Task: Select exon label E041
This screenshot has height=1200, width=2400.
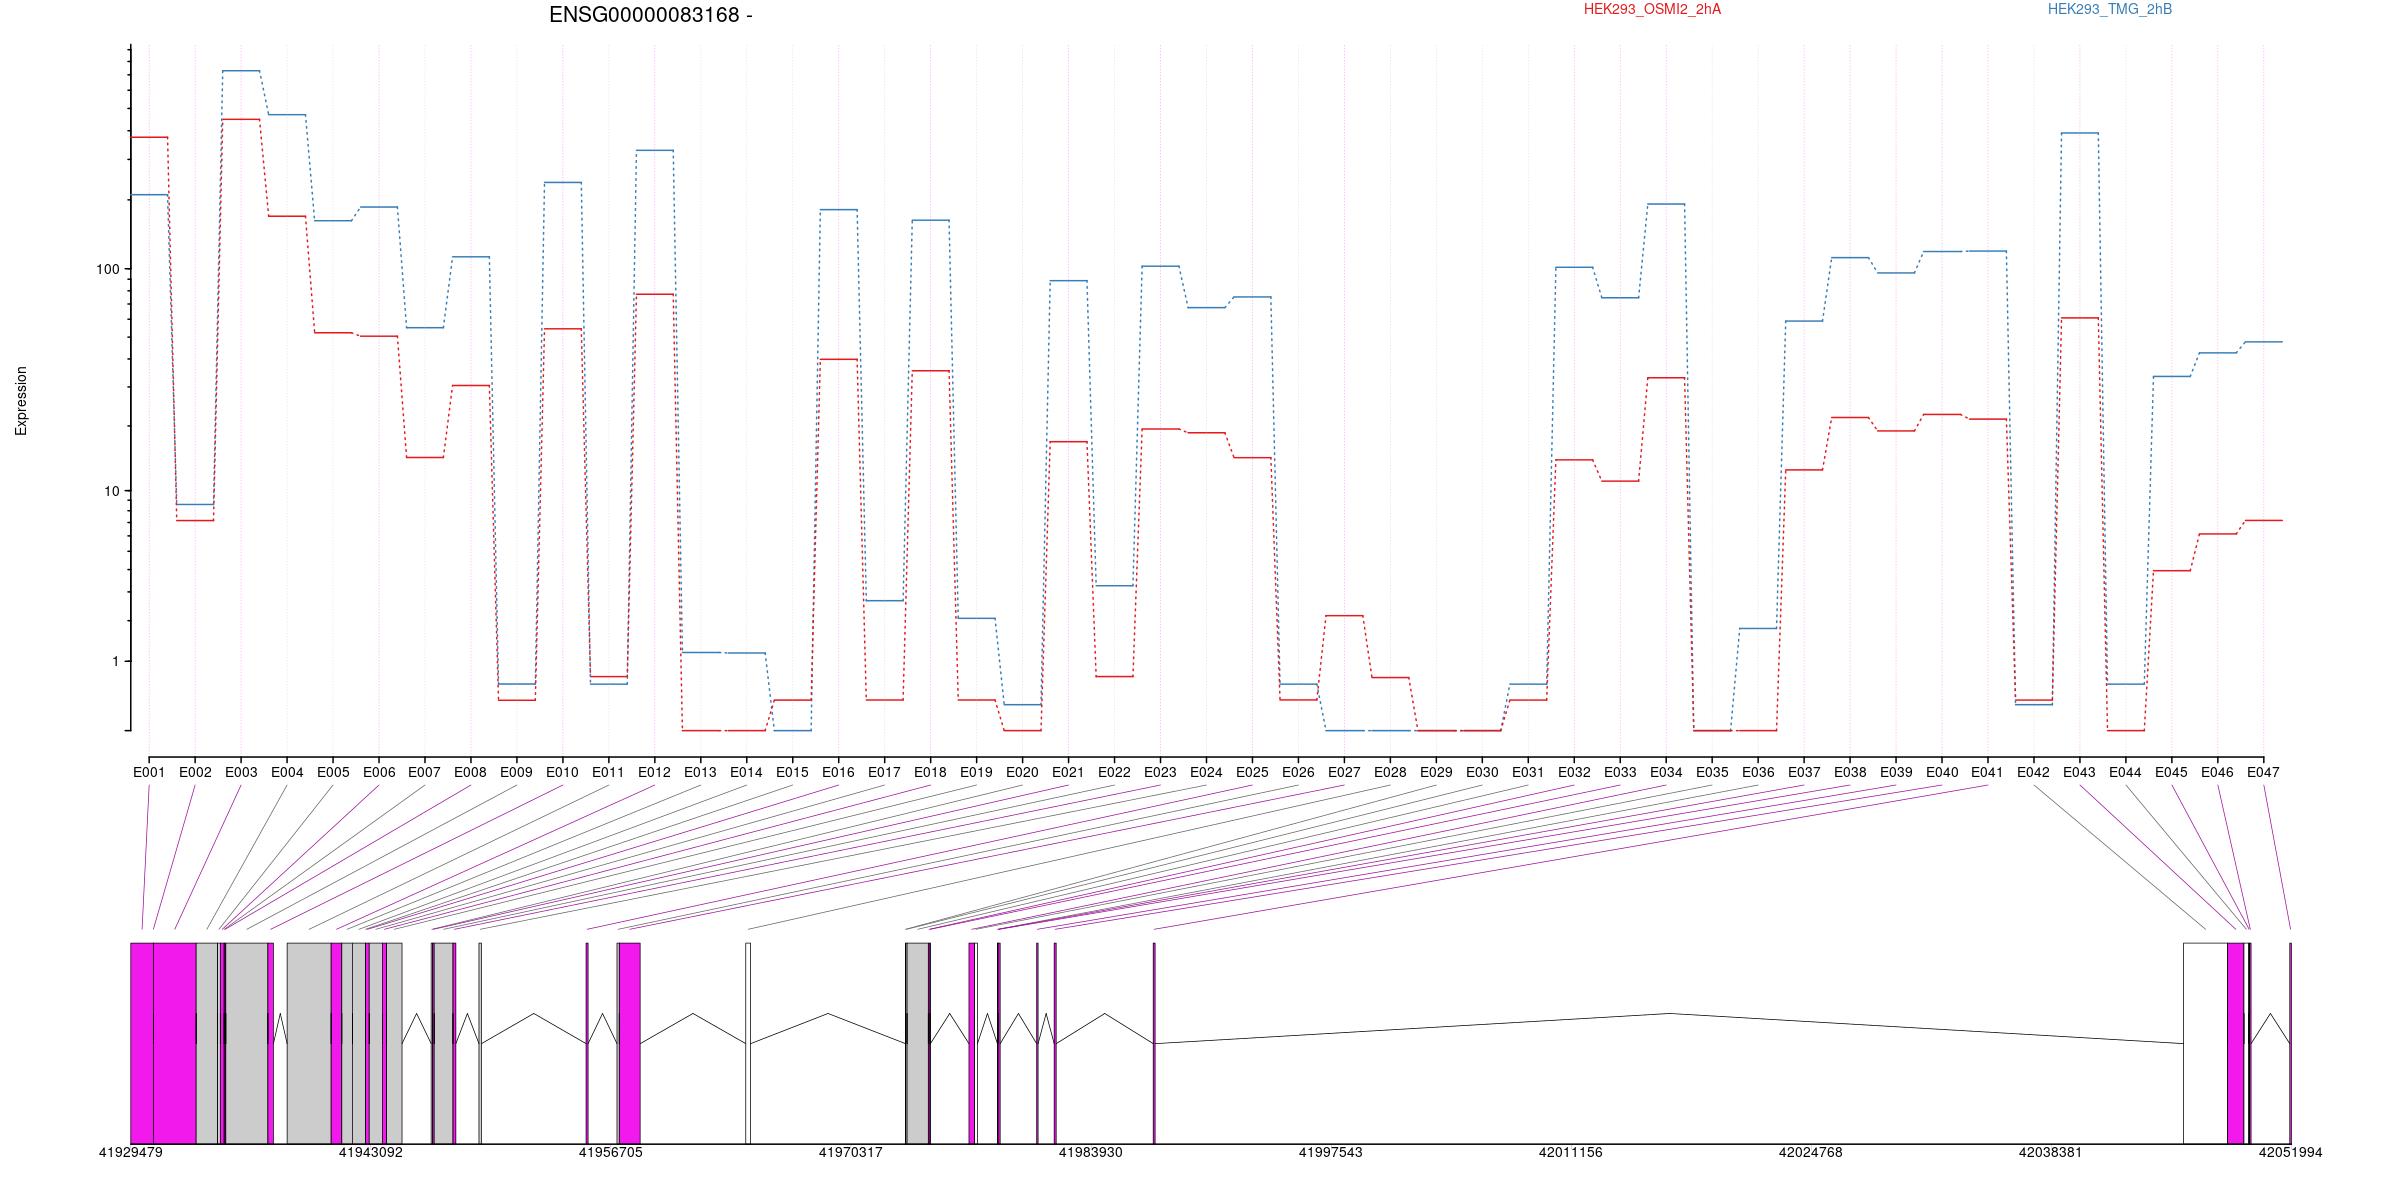Action: click(x=1987, y=772)
